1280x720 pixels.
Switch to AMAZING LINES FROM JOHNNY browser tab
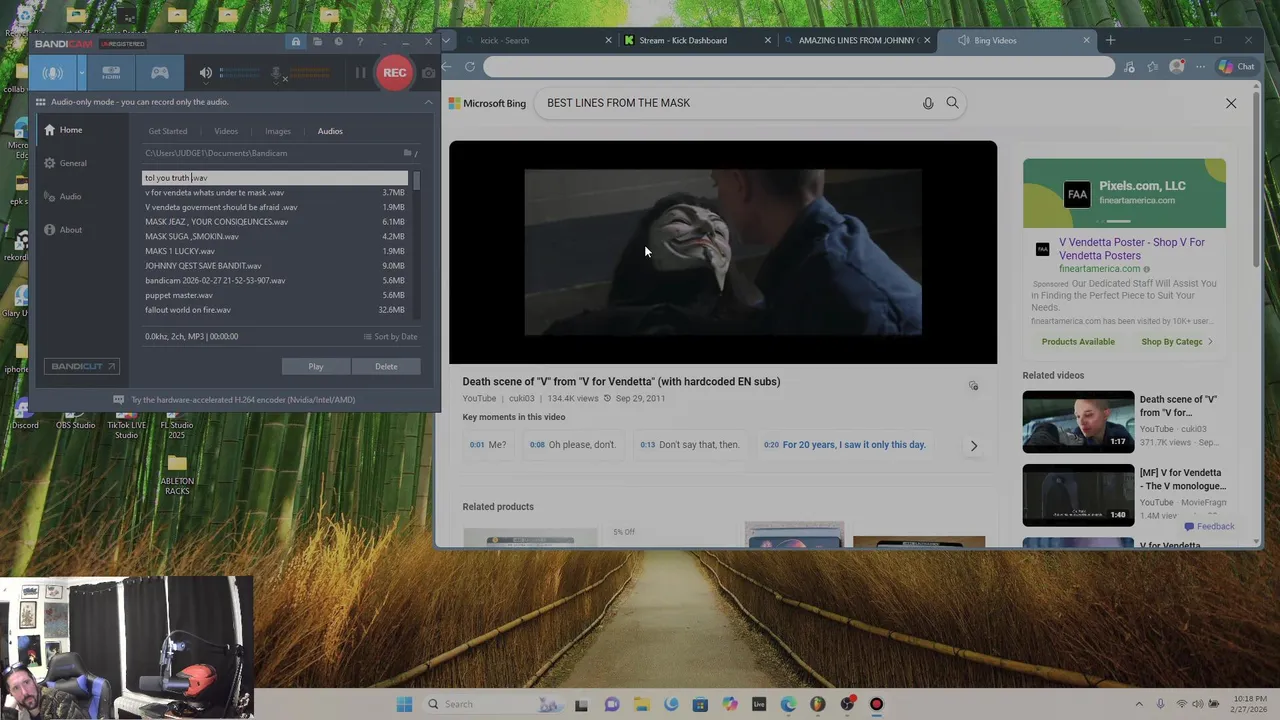point(856,40)
